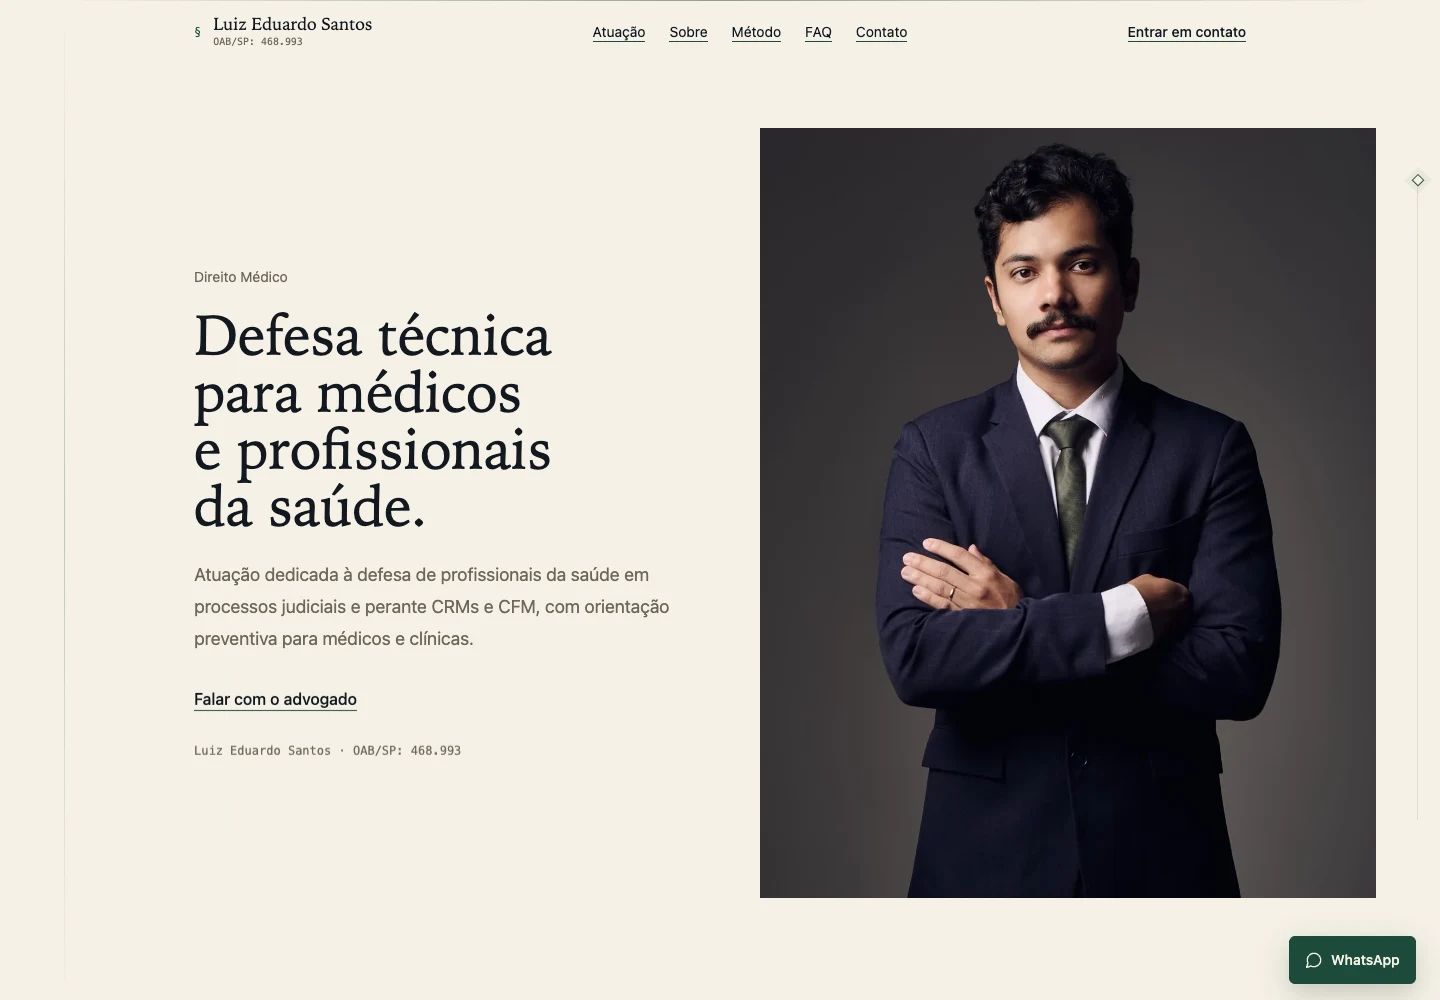The image size is (1440, 1000).
Task: Click the Direito Médico label
Action: tap(241, 277)
